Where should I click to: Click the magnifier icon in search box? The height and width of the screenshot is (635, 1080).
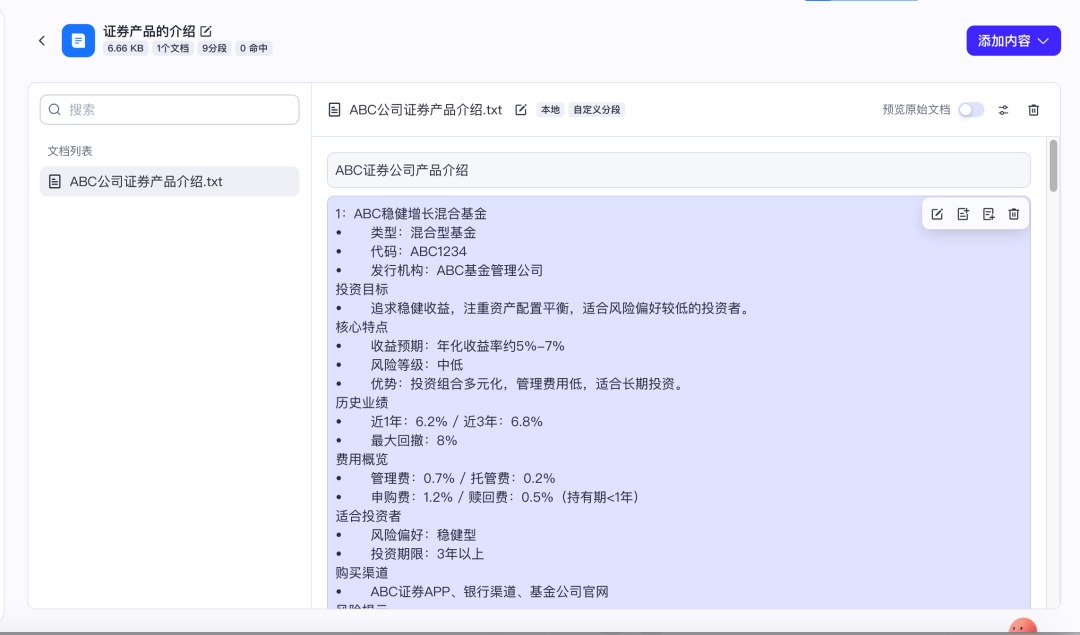(54, 110)
